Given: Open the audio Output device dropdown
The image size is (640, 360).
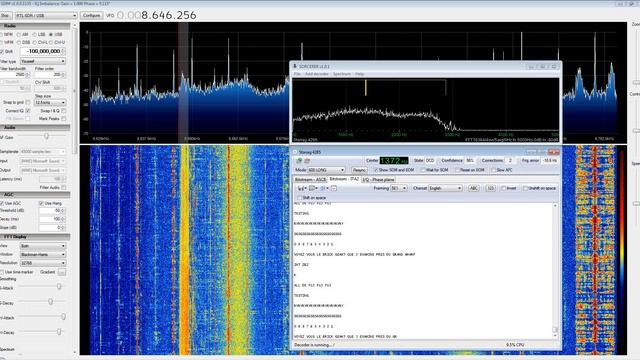Looking at the screenshot, I should click(x=43, y=170).
